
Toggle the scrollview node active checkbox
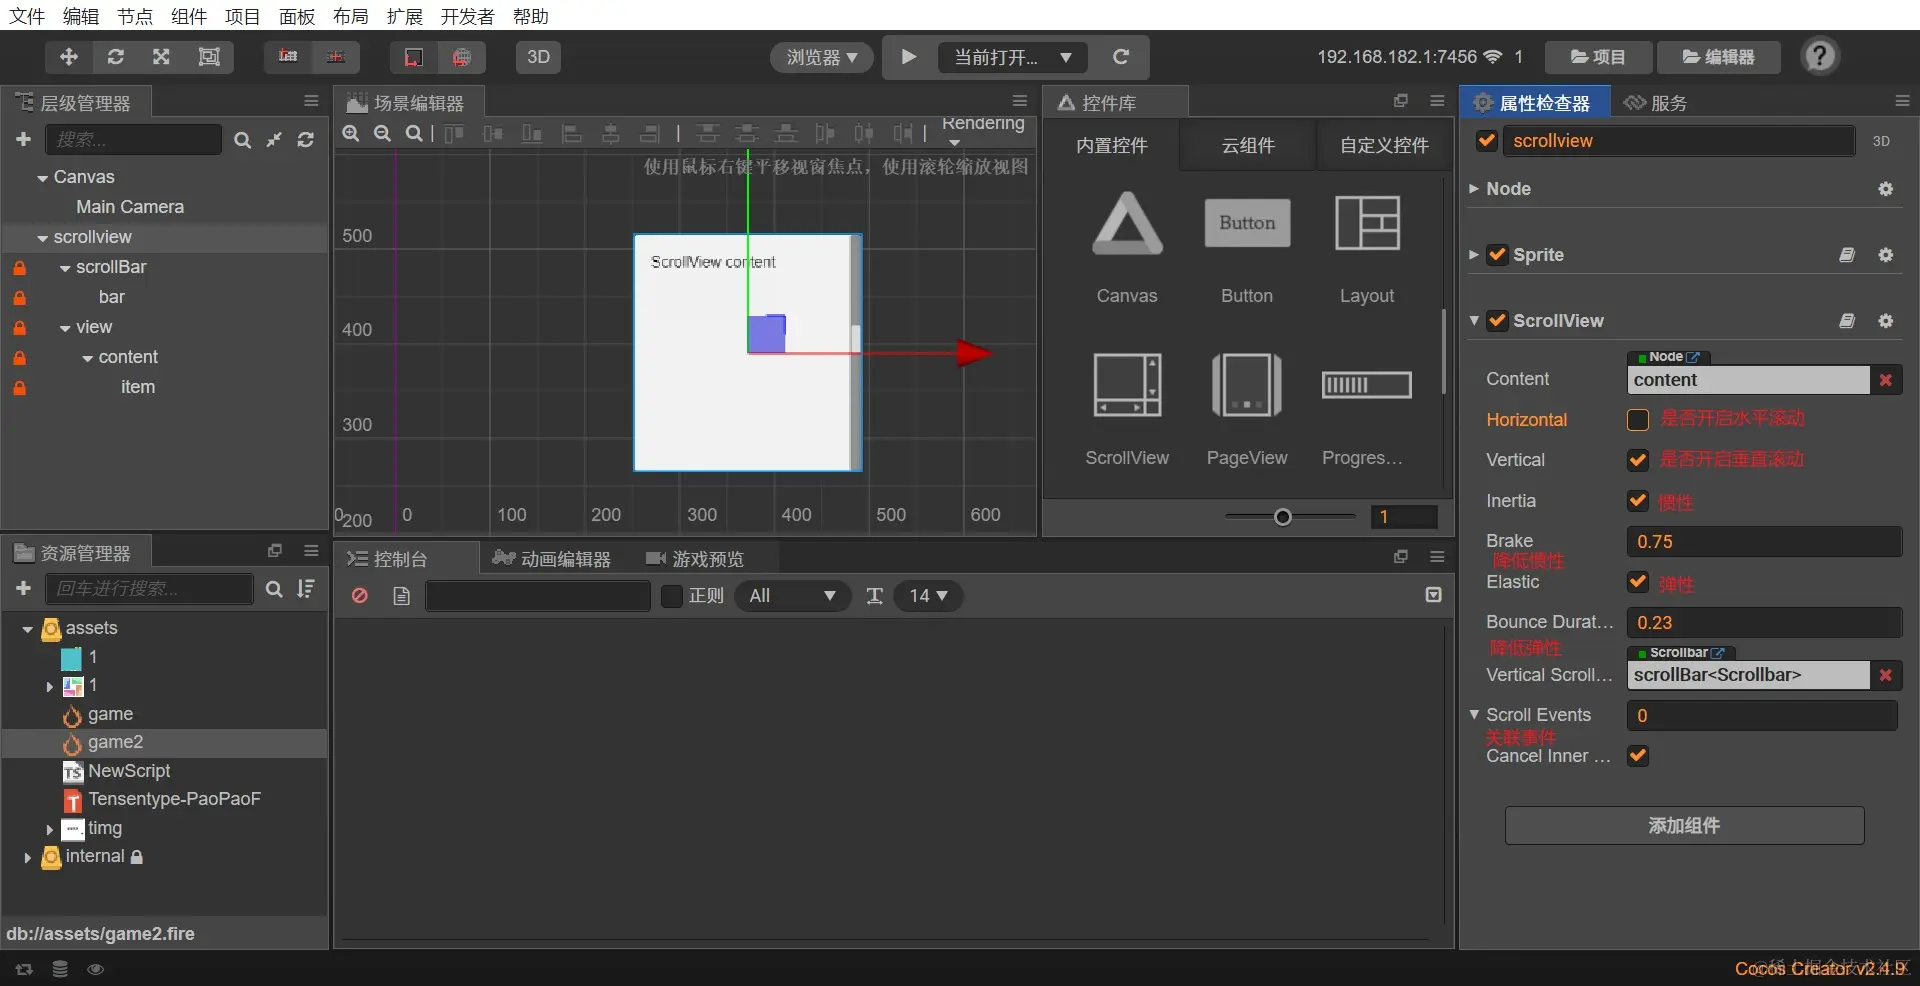pos(1487,141)
